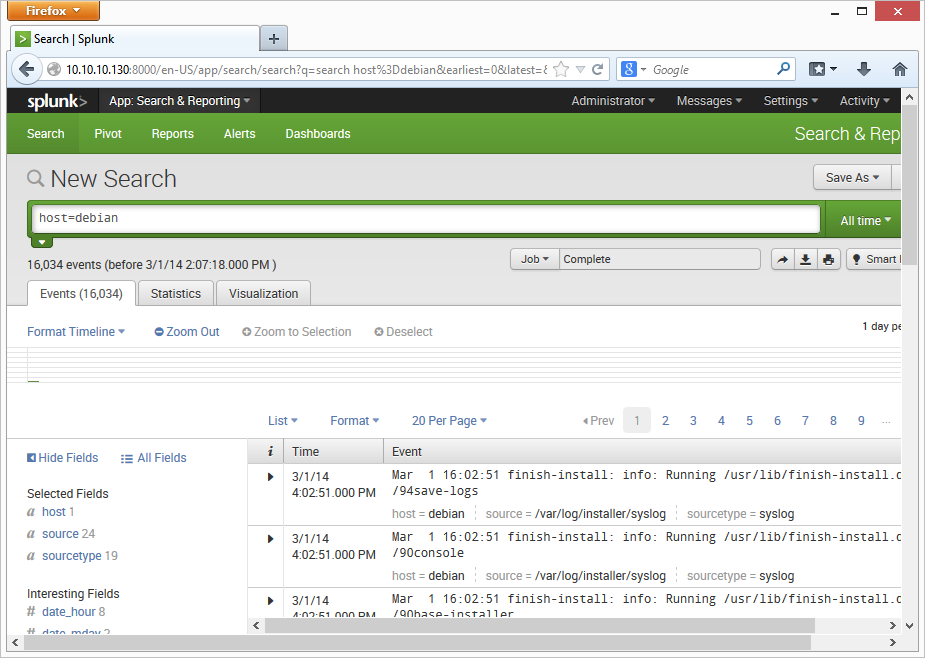Open the Activity menu
Screen dimensions: 925x658
pos(864,101)
